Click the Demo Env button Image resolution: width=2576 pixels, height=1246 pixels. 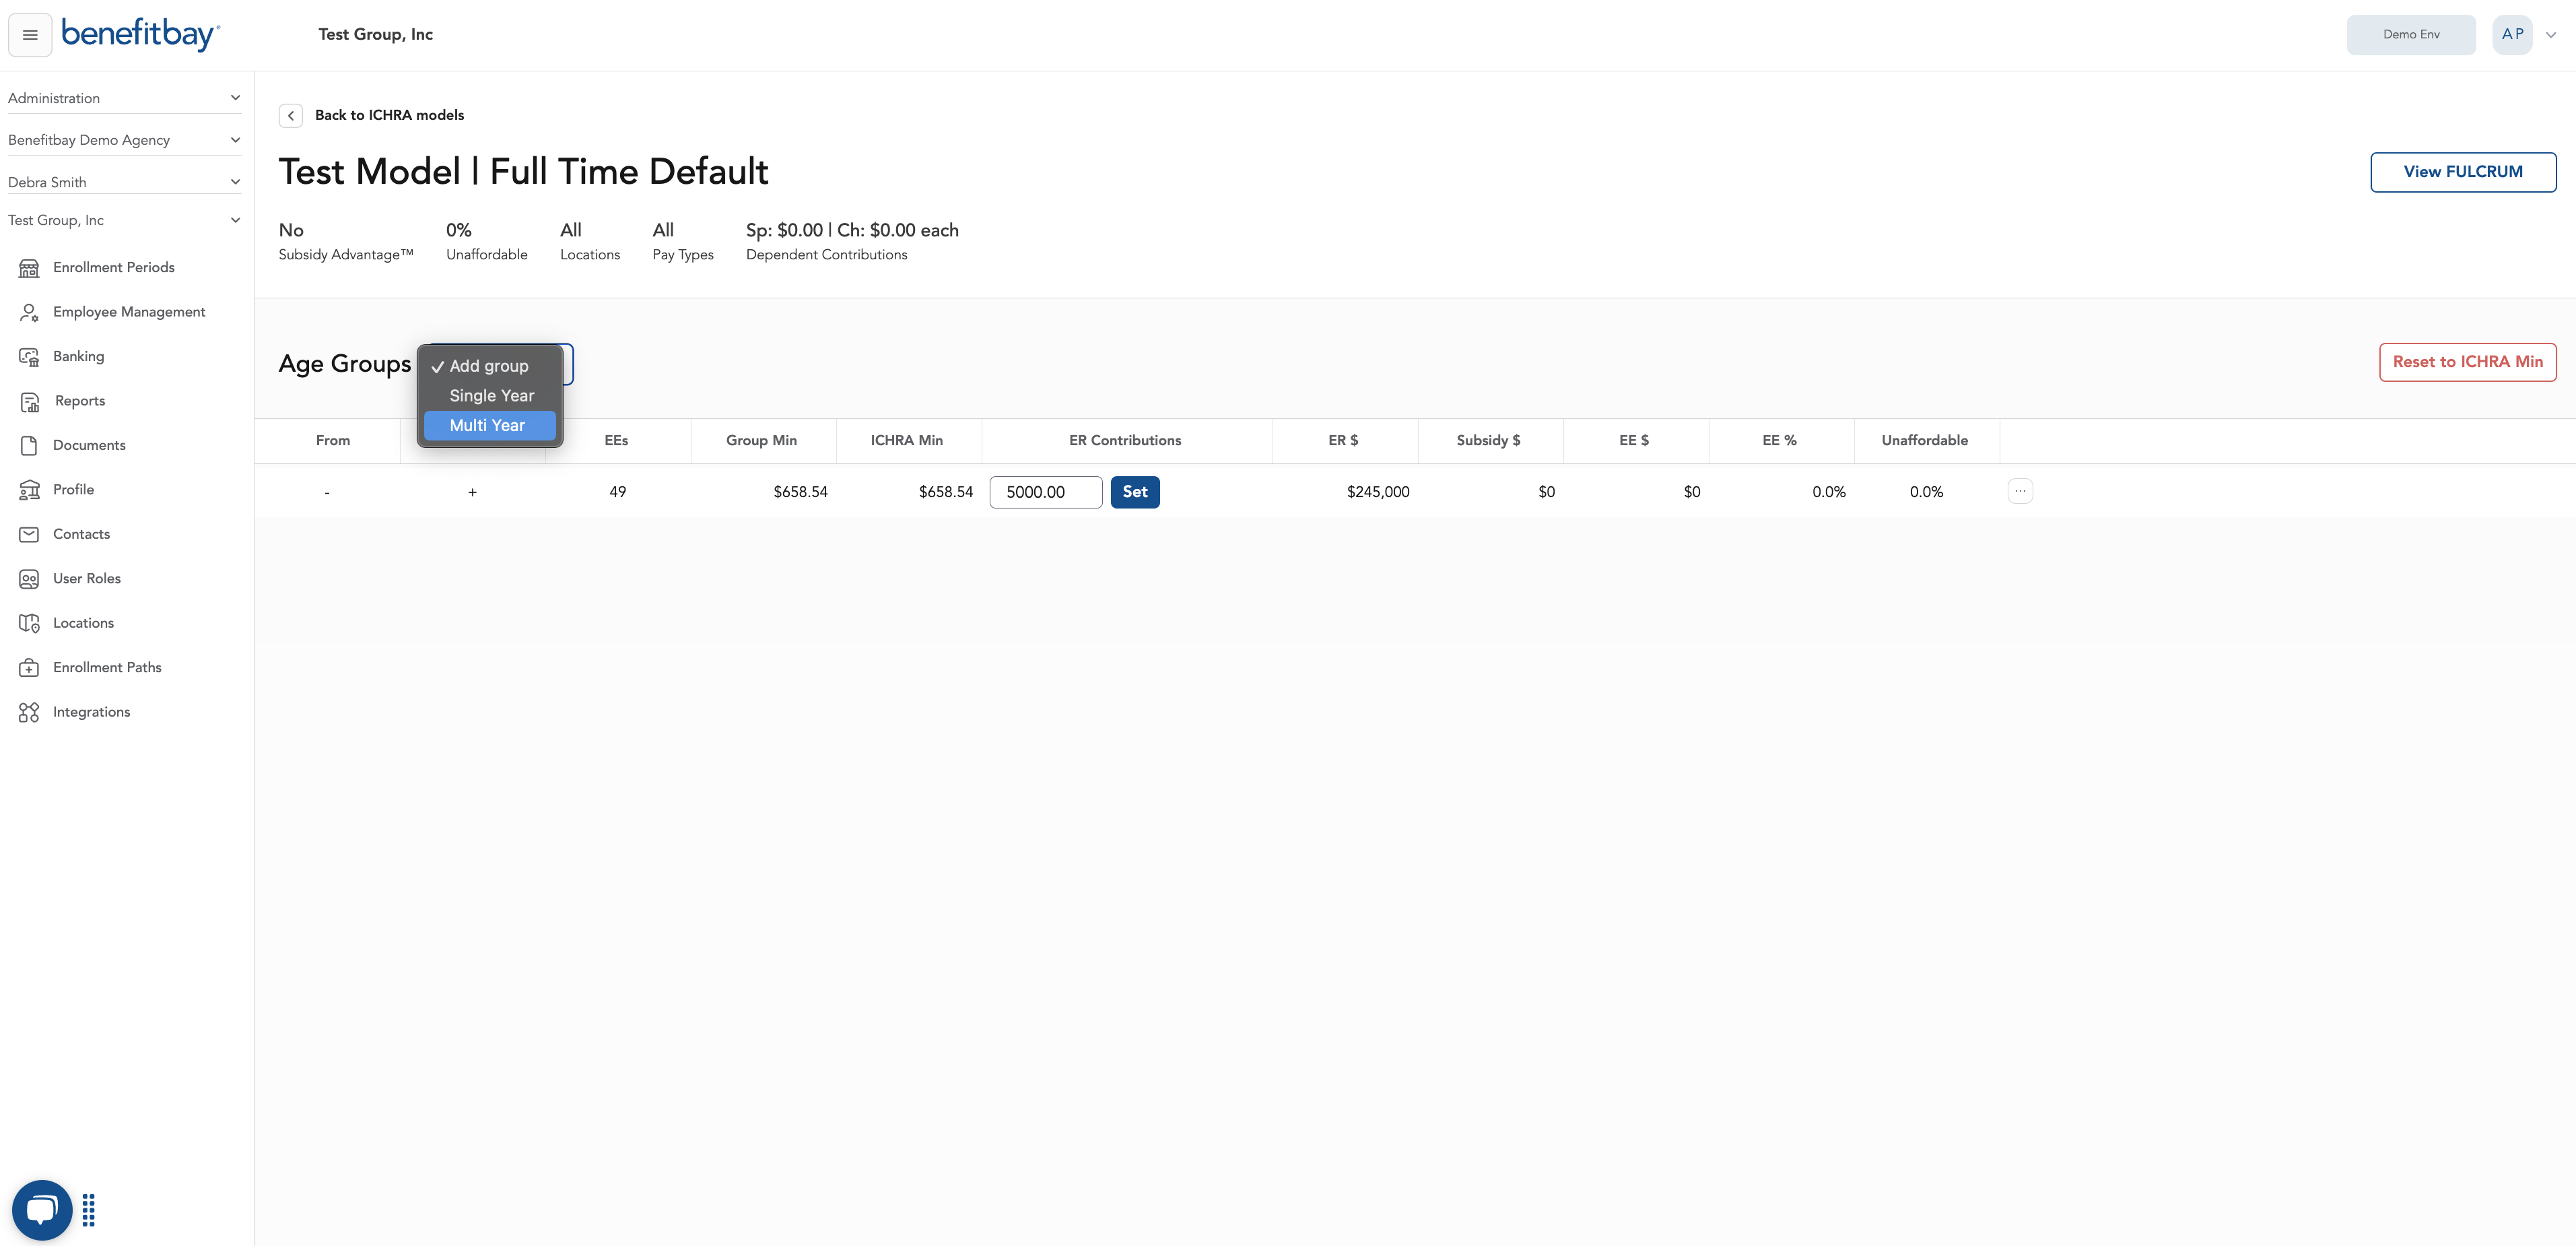pos(2411,35)
